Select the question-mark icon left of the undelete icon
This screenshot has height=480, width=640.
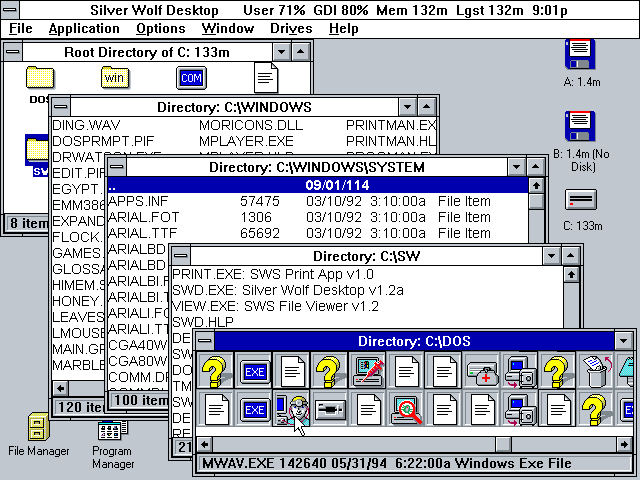tap(558, 371)
